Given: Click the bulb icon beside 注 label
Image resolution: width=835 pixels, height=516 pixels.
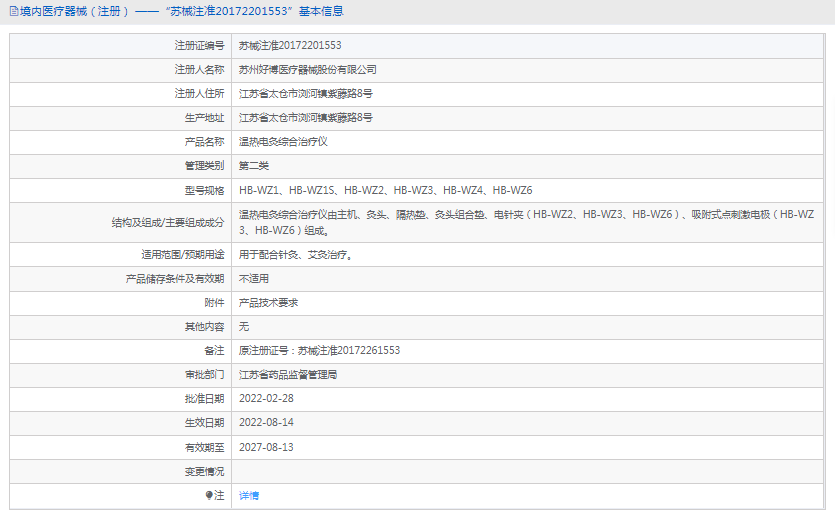Looking at the screenshot, I should tap(209, 495).
